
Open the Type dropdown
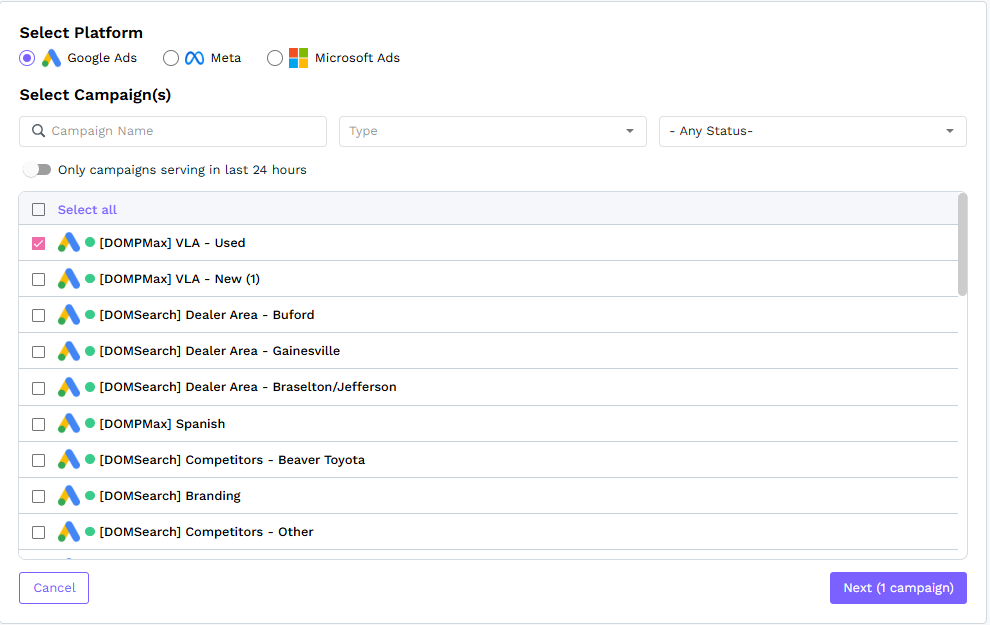point(493,131)
